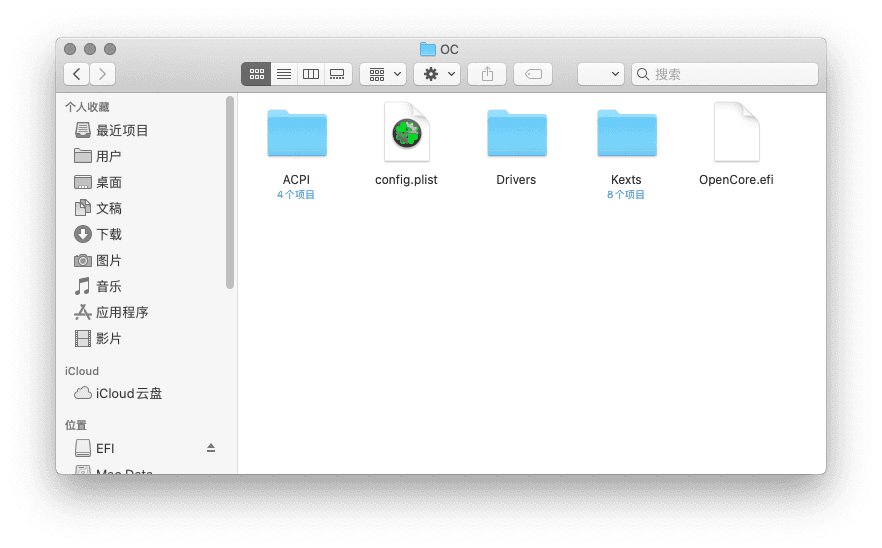Select the OpenCore.efi file icon
This screenshot has height=548, width=882.
736,132
